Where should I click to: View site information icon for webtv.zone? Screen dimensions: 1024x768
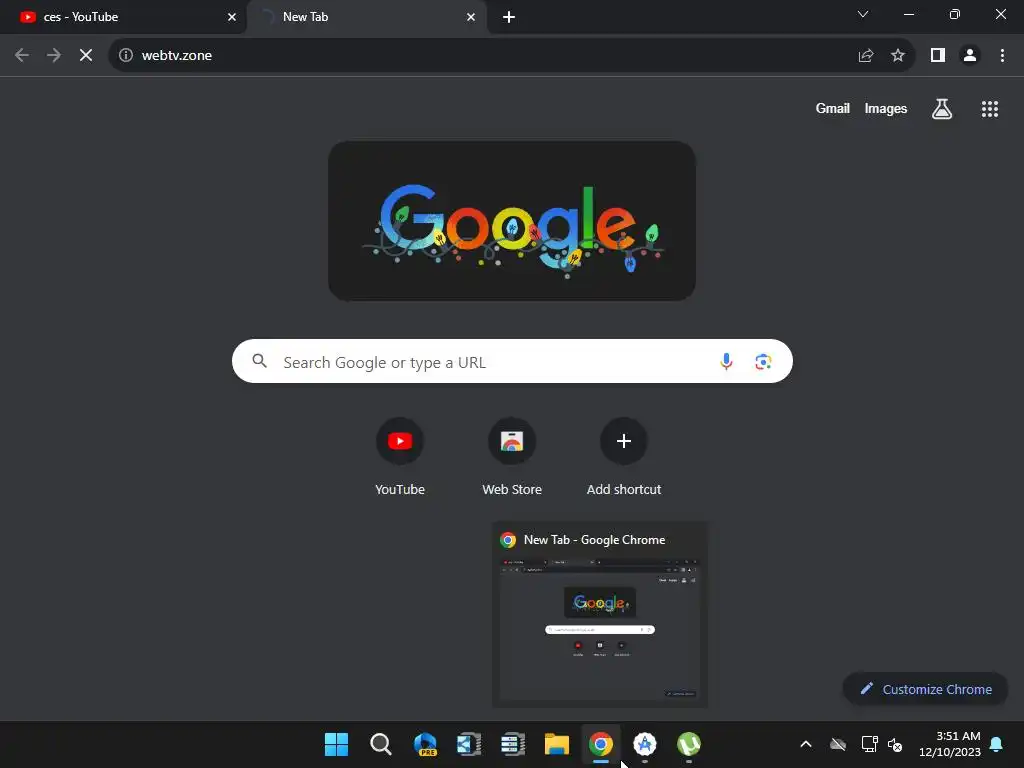[x=125, y=56]
